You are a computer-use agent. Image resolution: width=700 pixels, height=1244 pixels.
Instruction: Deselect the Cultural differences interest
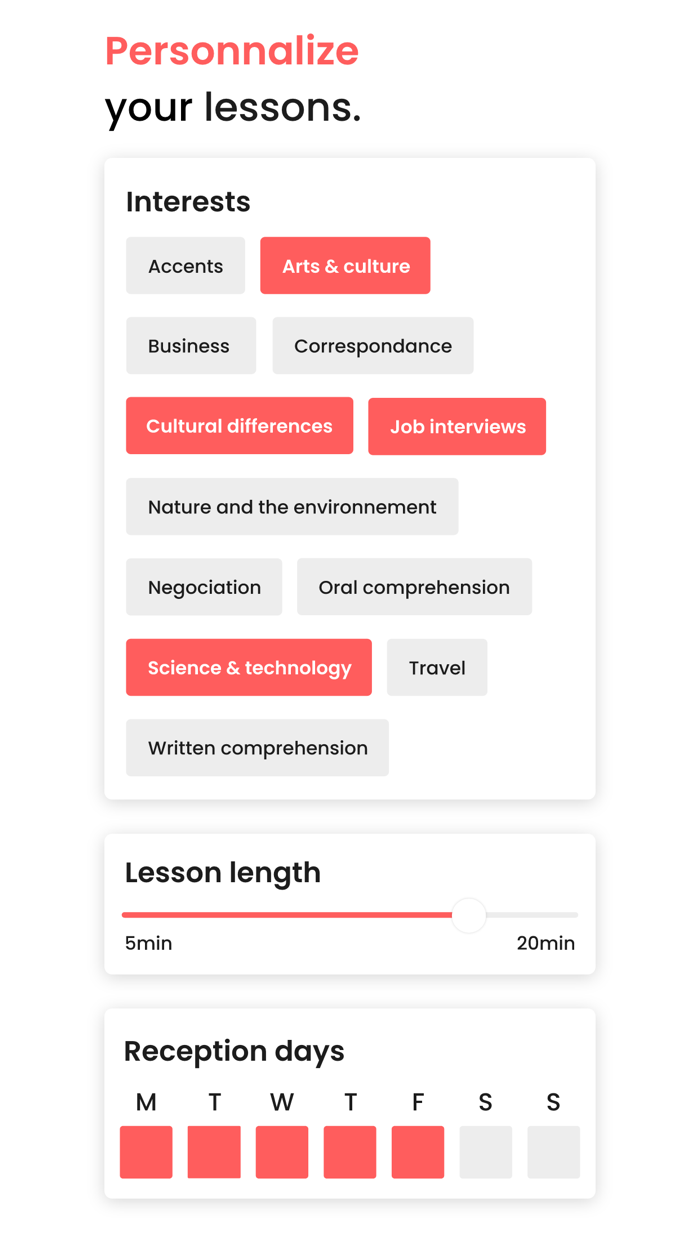coord(239,426)
